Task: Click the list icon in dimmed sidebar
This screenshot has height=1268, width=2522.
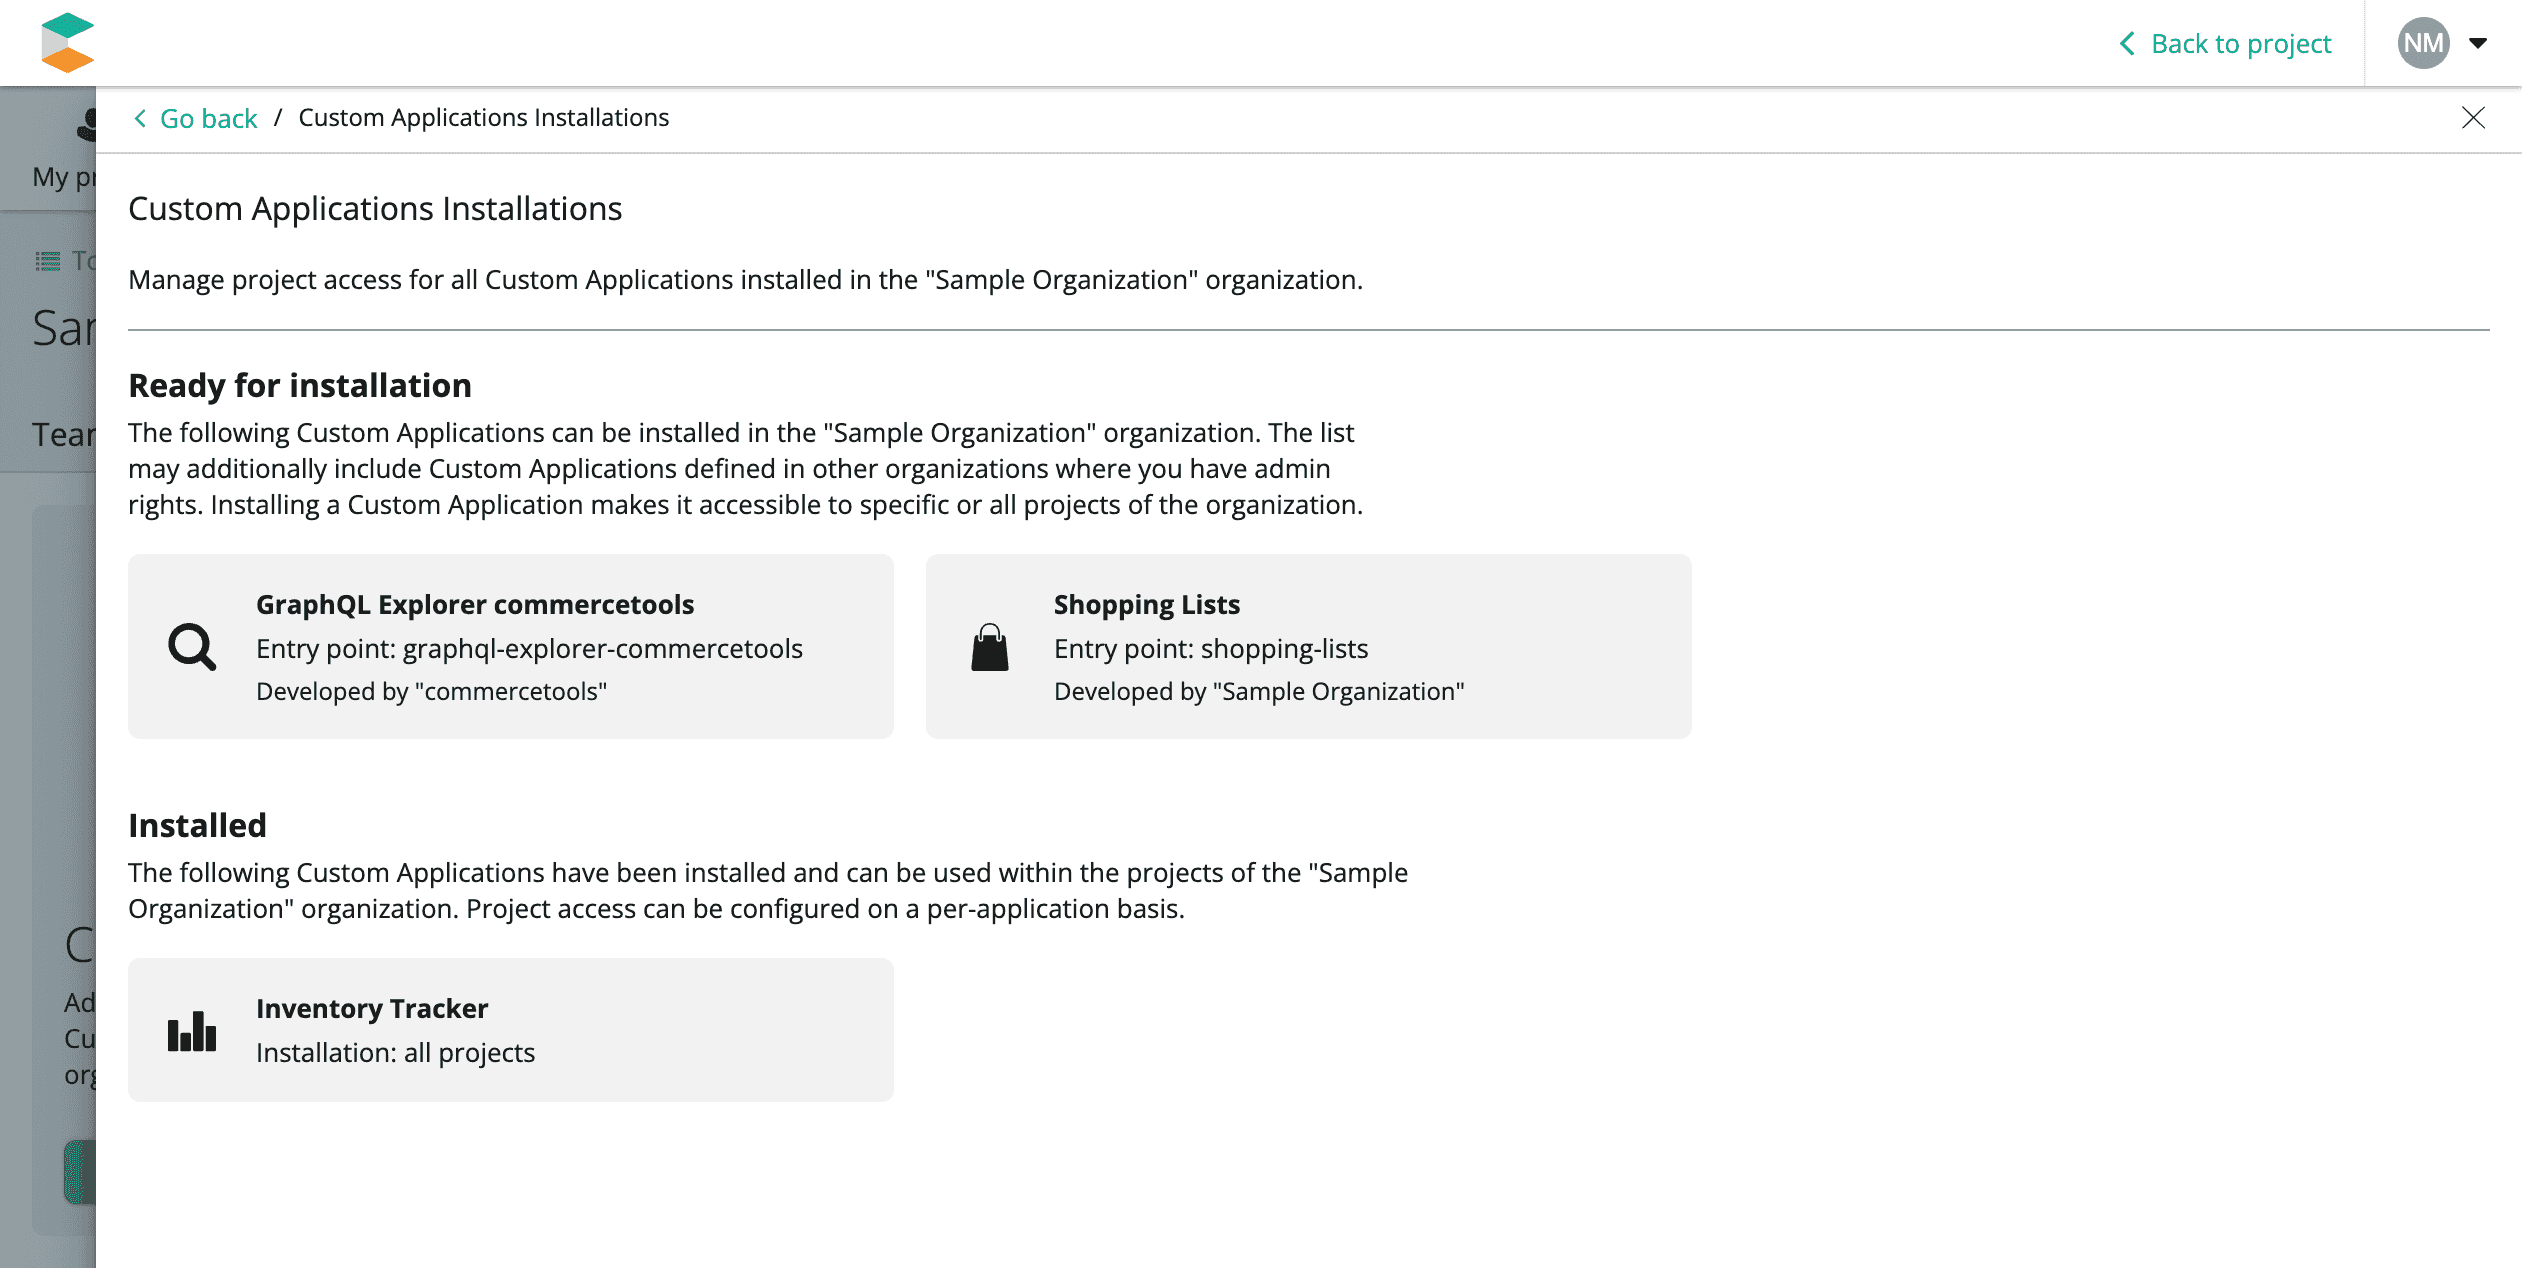Action: (x=48, y=261)
